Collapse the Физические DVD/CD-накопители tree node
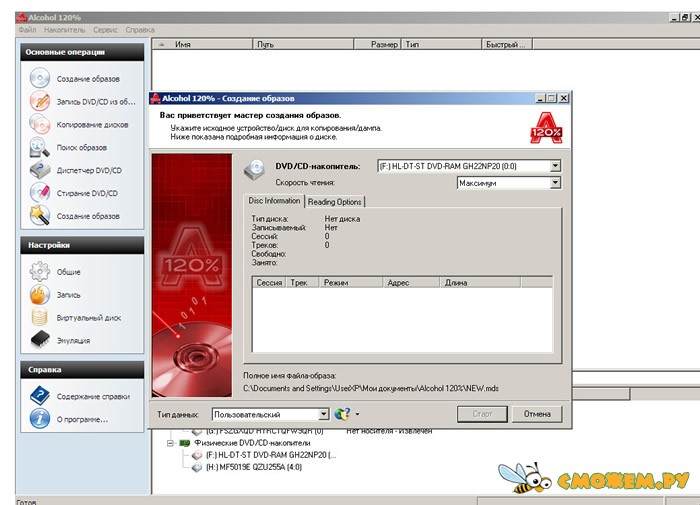This screenshot has height=505, width=700. 170,443
